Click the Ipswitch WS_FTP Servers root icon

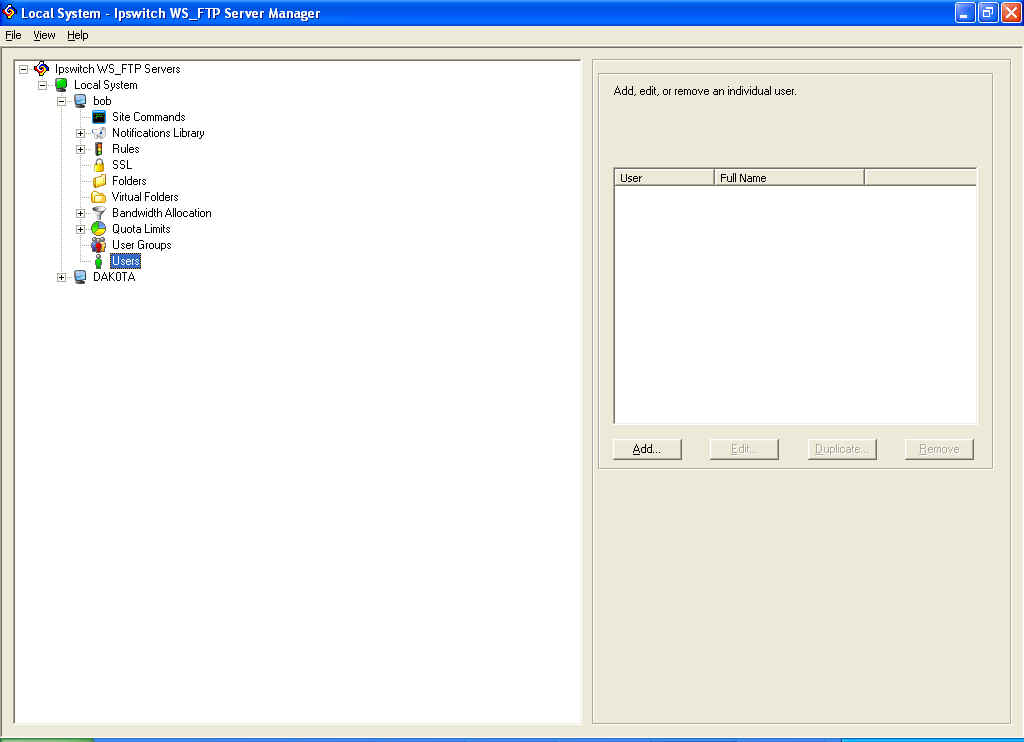(41, 69)
